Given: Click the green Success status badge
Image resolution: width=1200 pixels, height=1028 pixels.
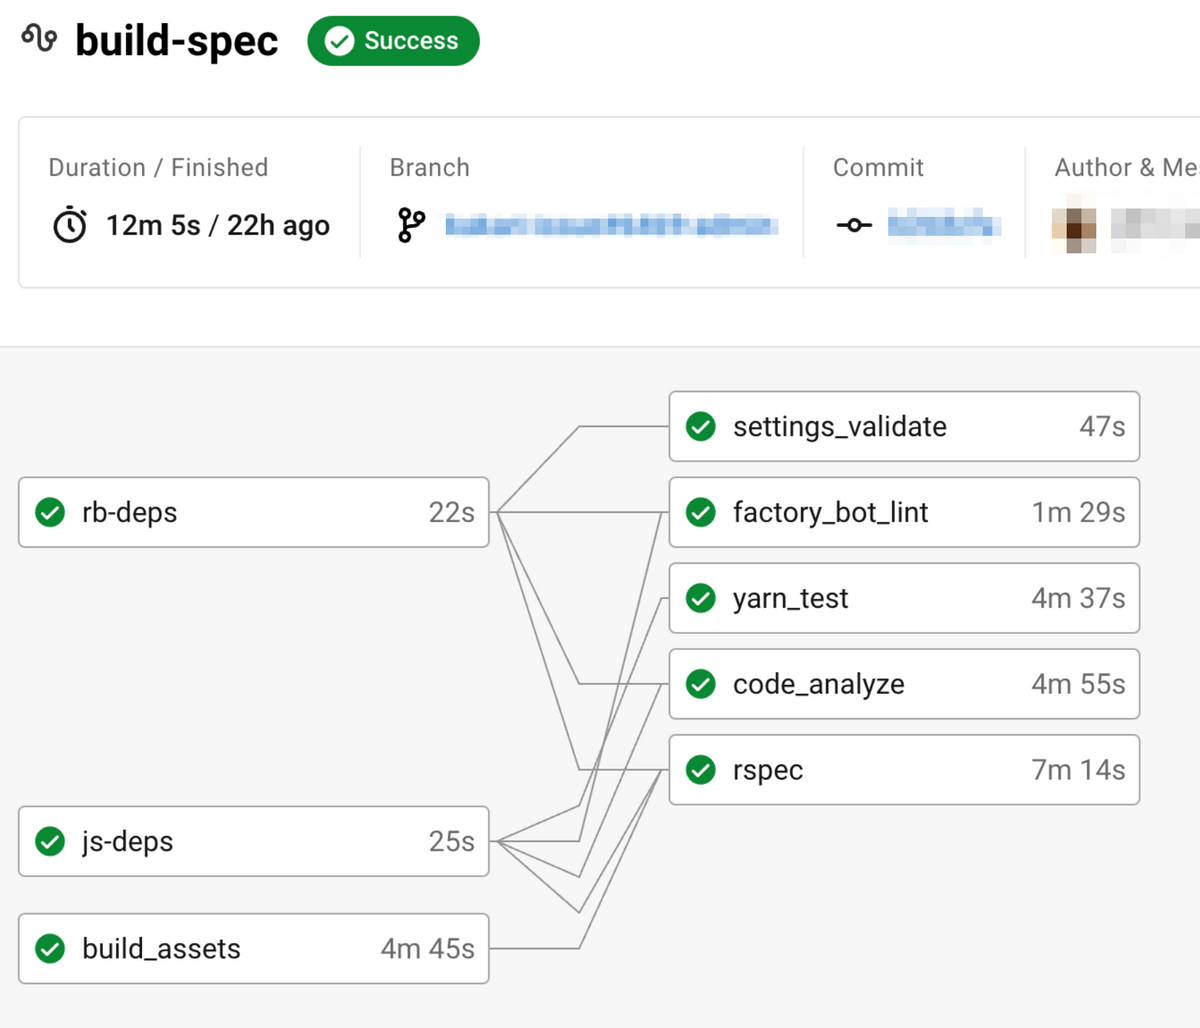Looking at the screenshot, I should pyautogui.click(x=393, y=41).
